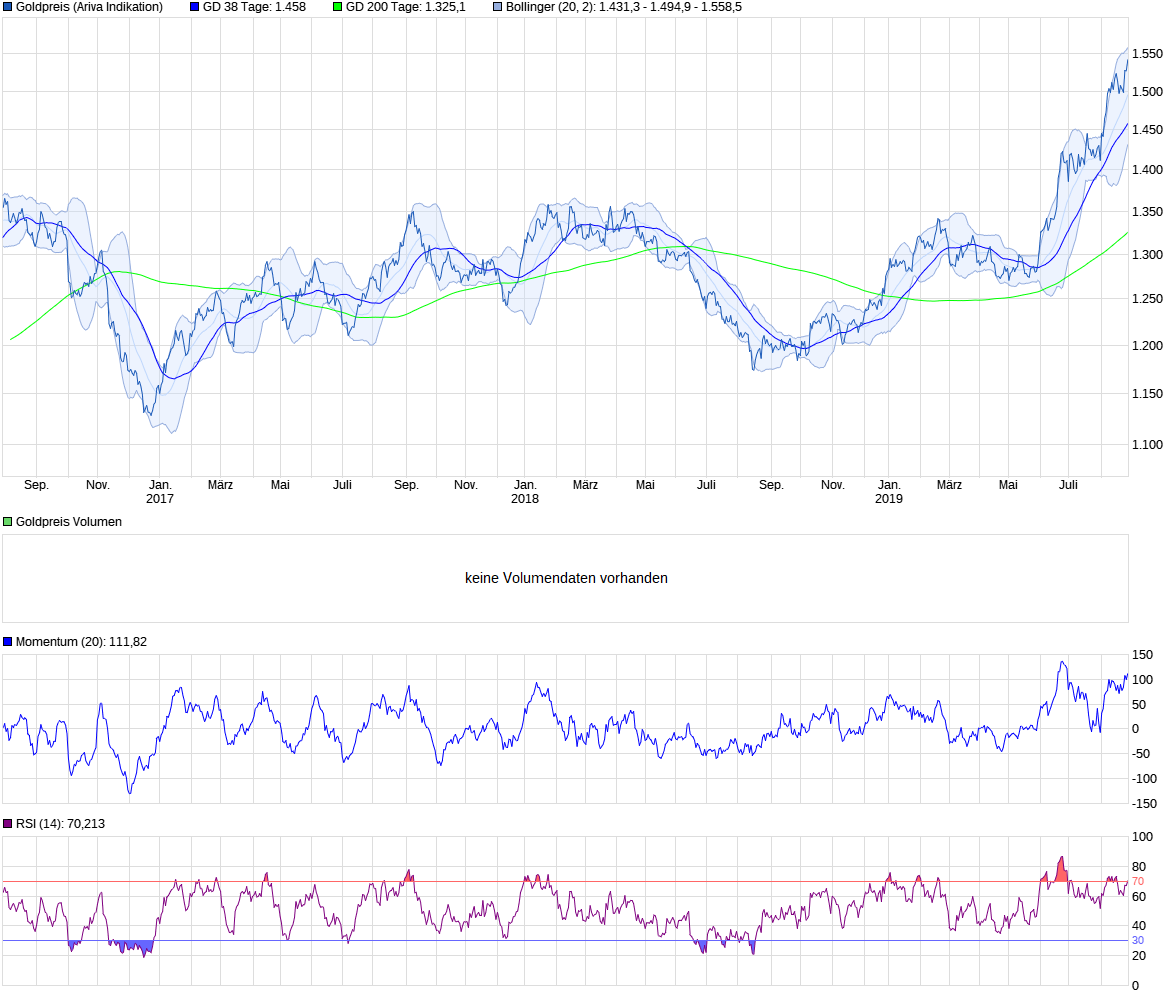The image size is (1175, 997).
Task: Click the 1.200 price axis value
Action: pyautogui.click(x=1147, y=346)
